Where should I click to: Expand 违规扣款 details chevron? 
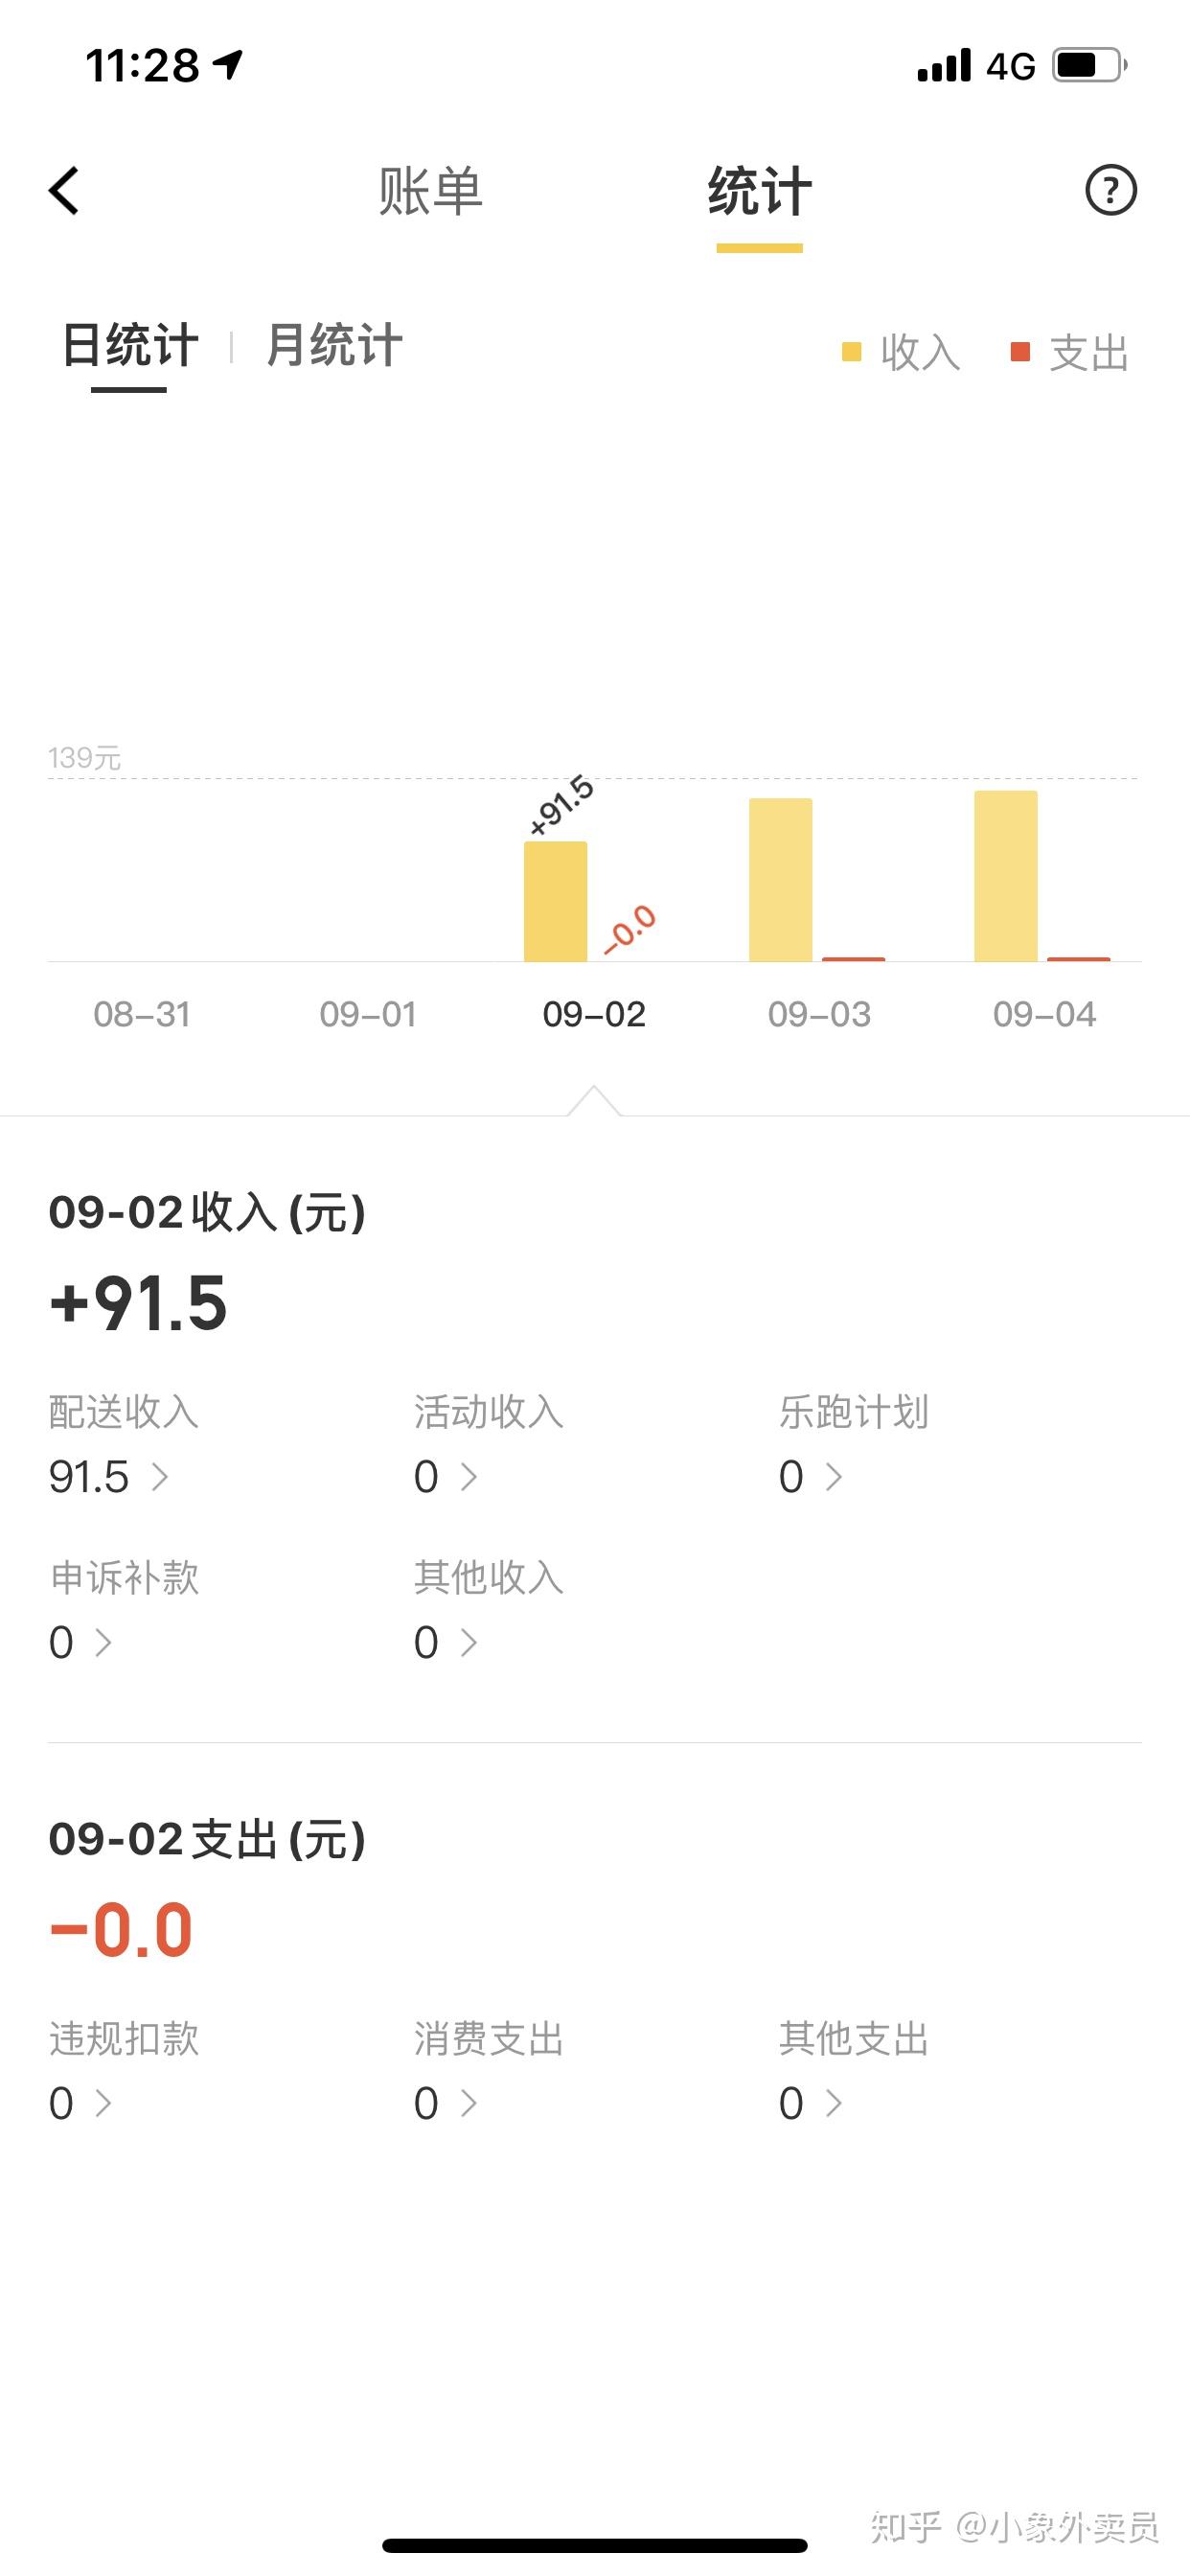pyautogui.click(x=102, y=2104)
